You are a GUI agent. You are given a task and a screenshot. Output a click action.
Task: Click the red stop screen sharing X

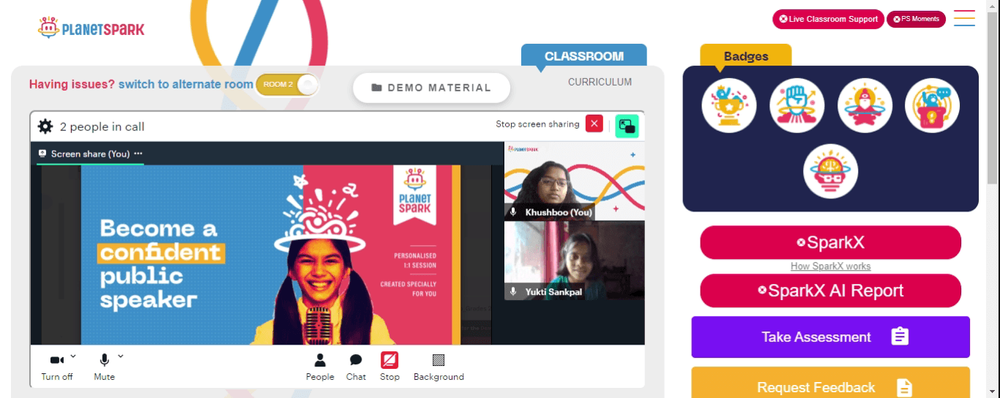(x=594, y=124)
